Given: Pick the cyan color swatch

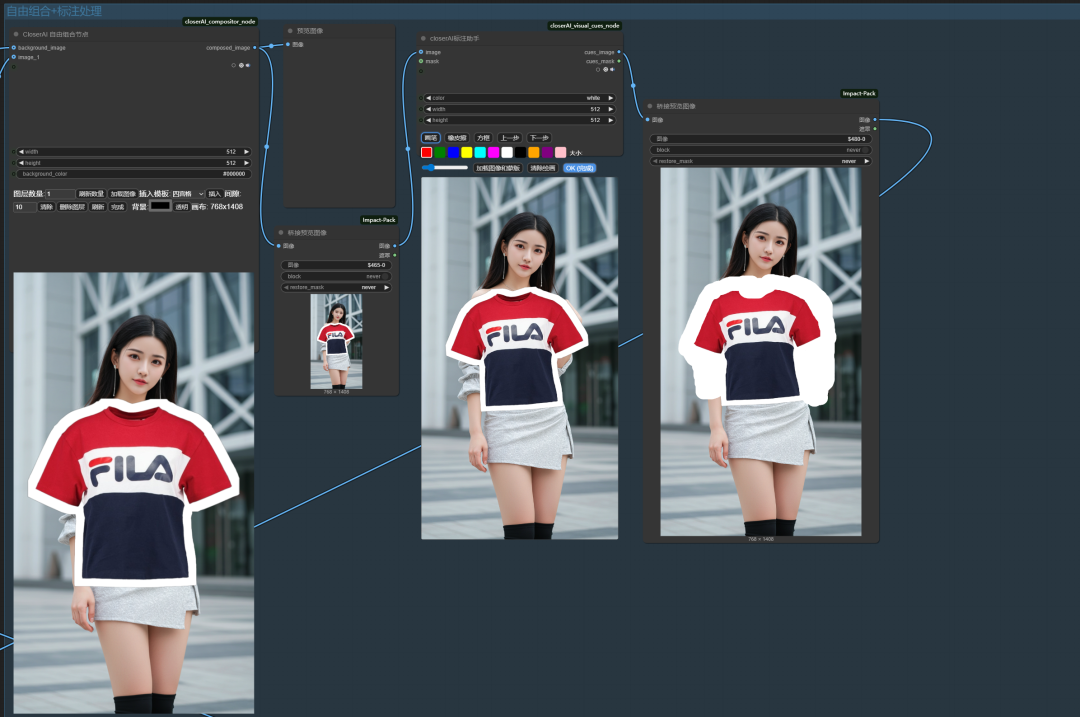Looking at the screenshot, I should pyautogui.click(x=480, y=152).
